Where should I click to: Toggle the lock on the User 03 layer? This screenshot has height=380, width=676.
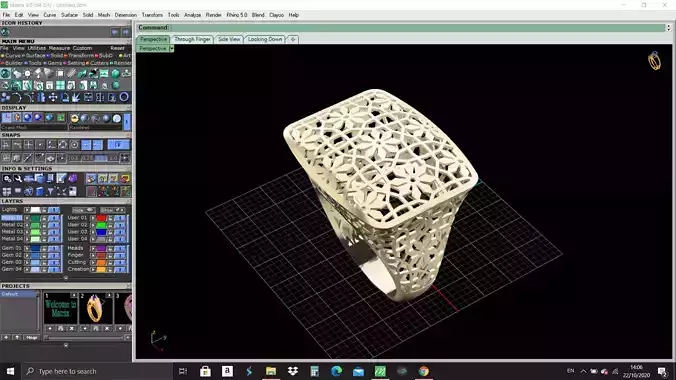(x=110, y=232)
